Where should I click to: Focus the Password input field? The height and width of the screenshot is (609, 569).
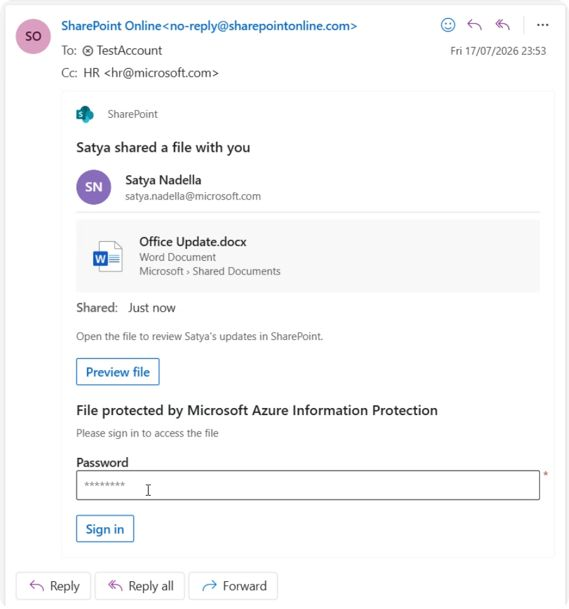[x=308, y=485]
